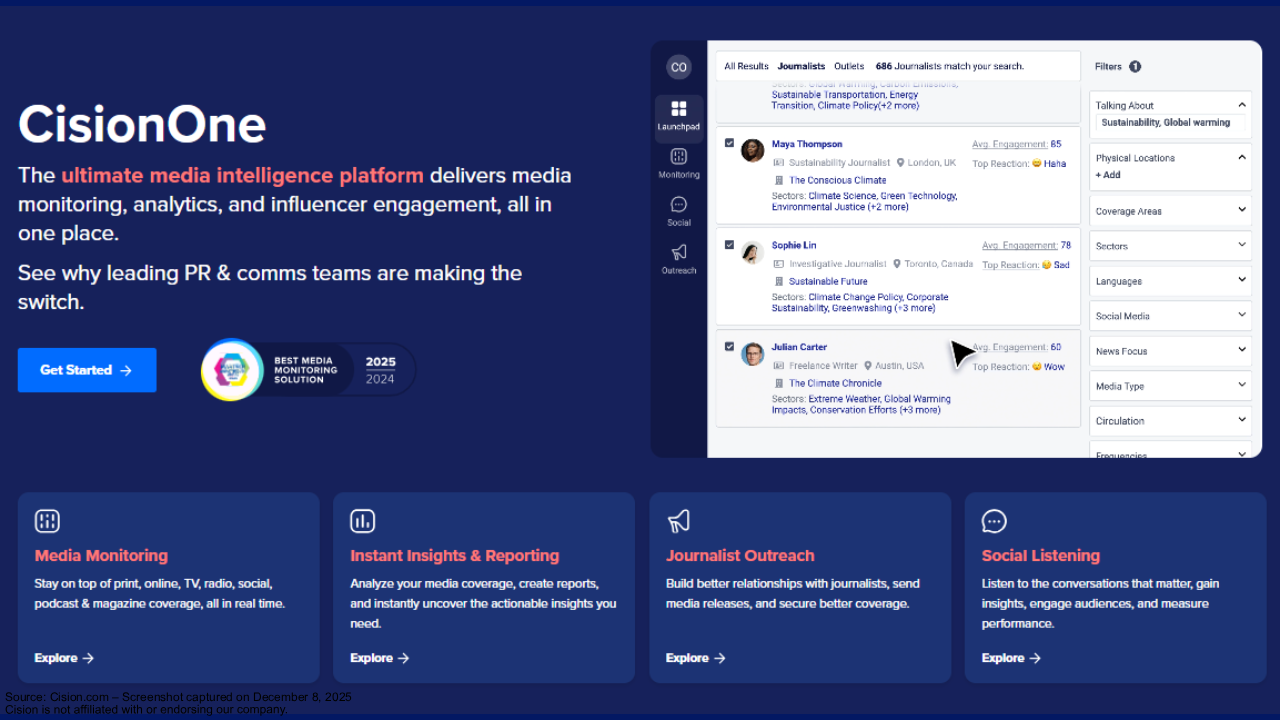Click the Social Listening chat bubble icon
The width and height of the screenshot is (1280, 720).
coord(994,521)
